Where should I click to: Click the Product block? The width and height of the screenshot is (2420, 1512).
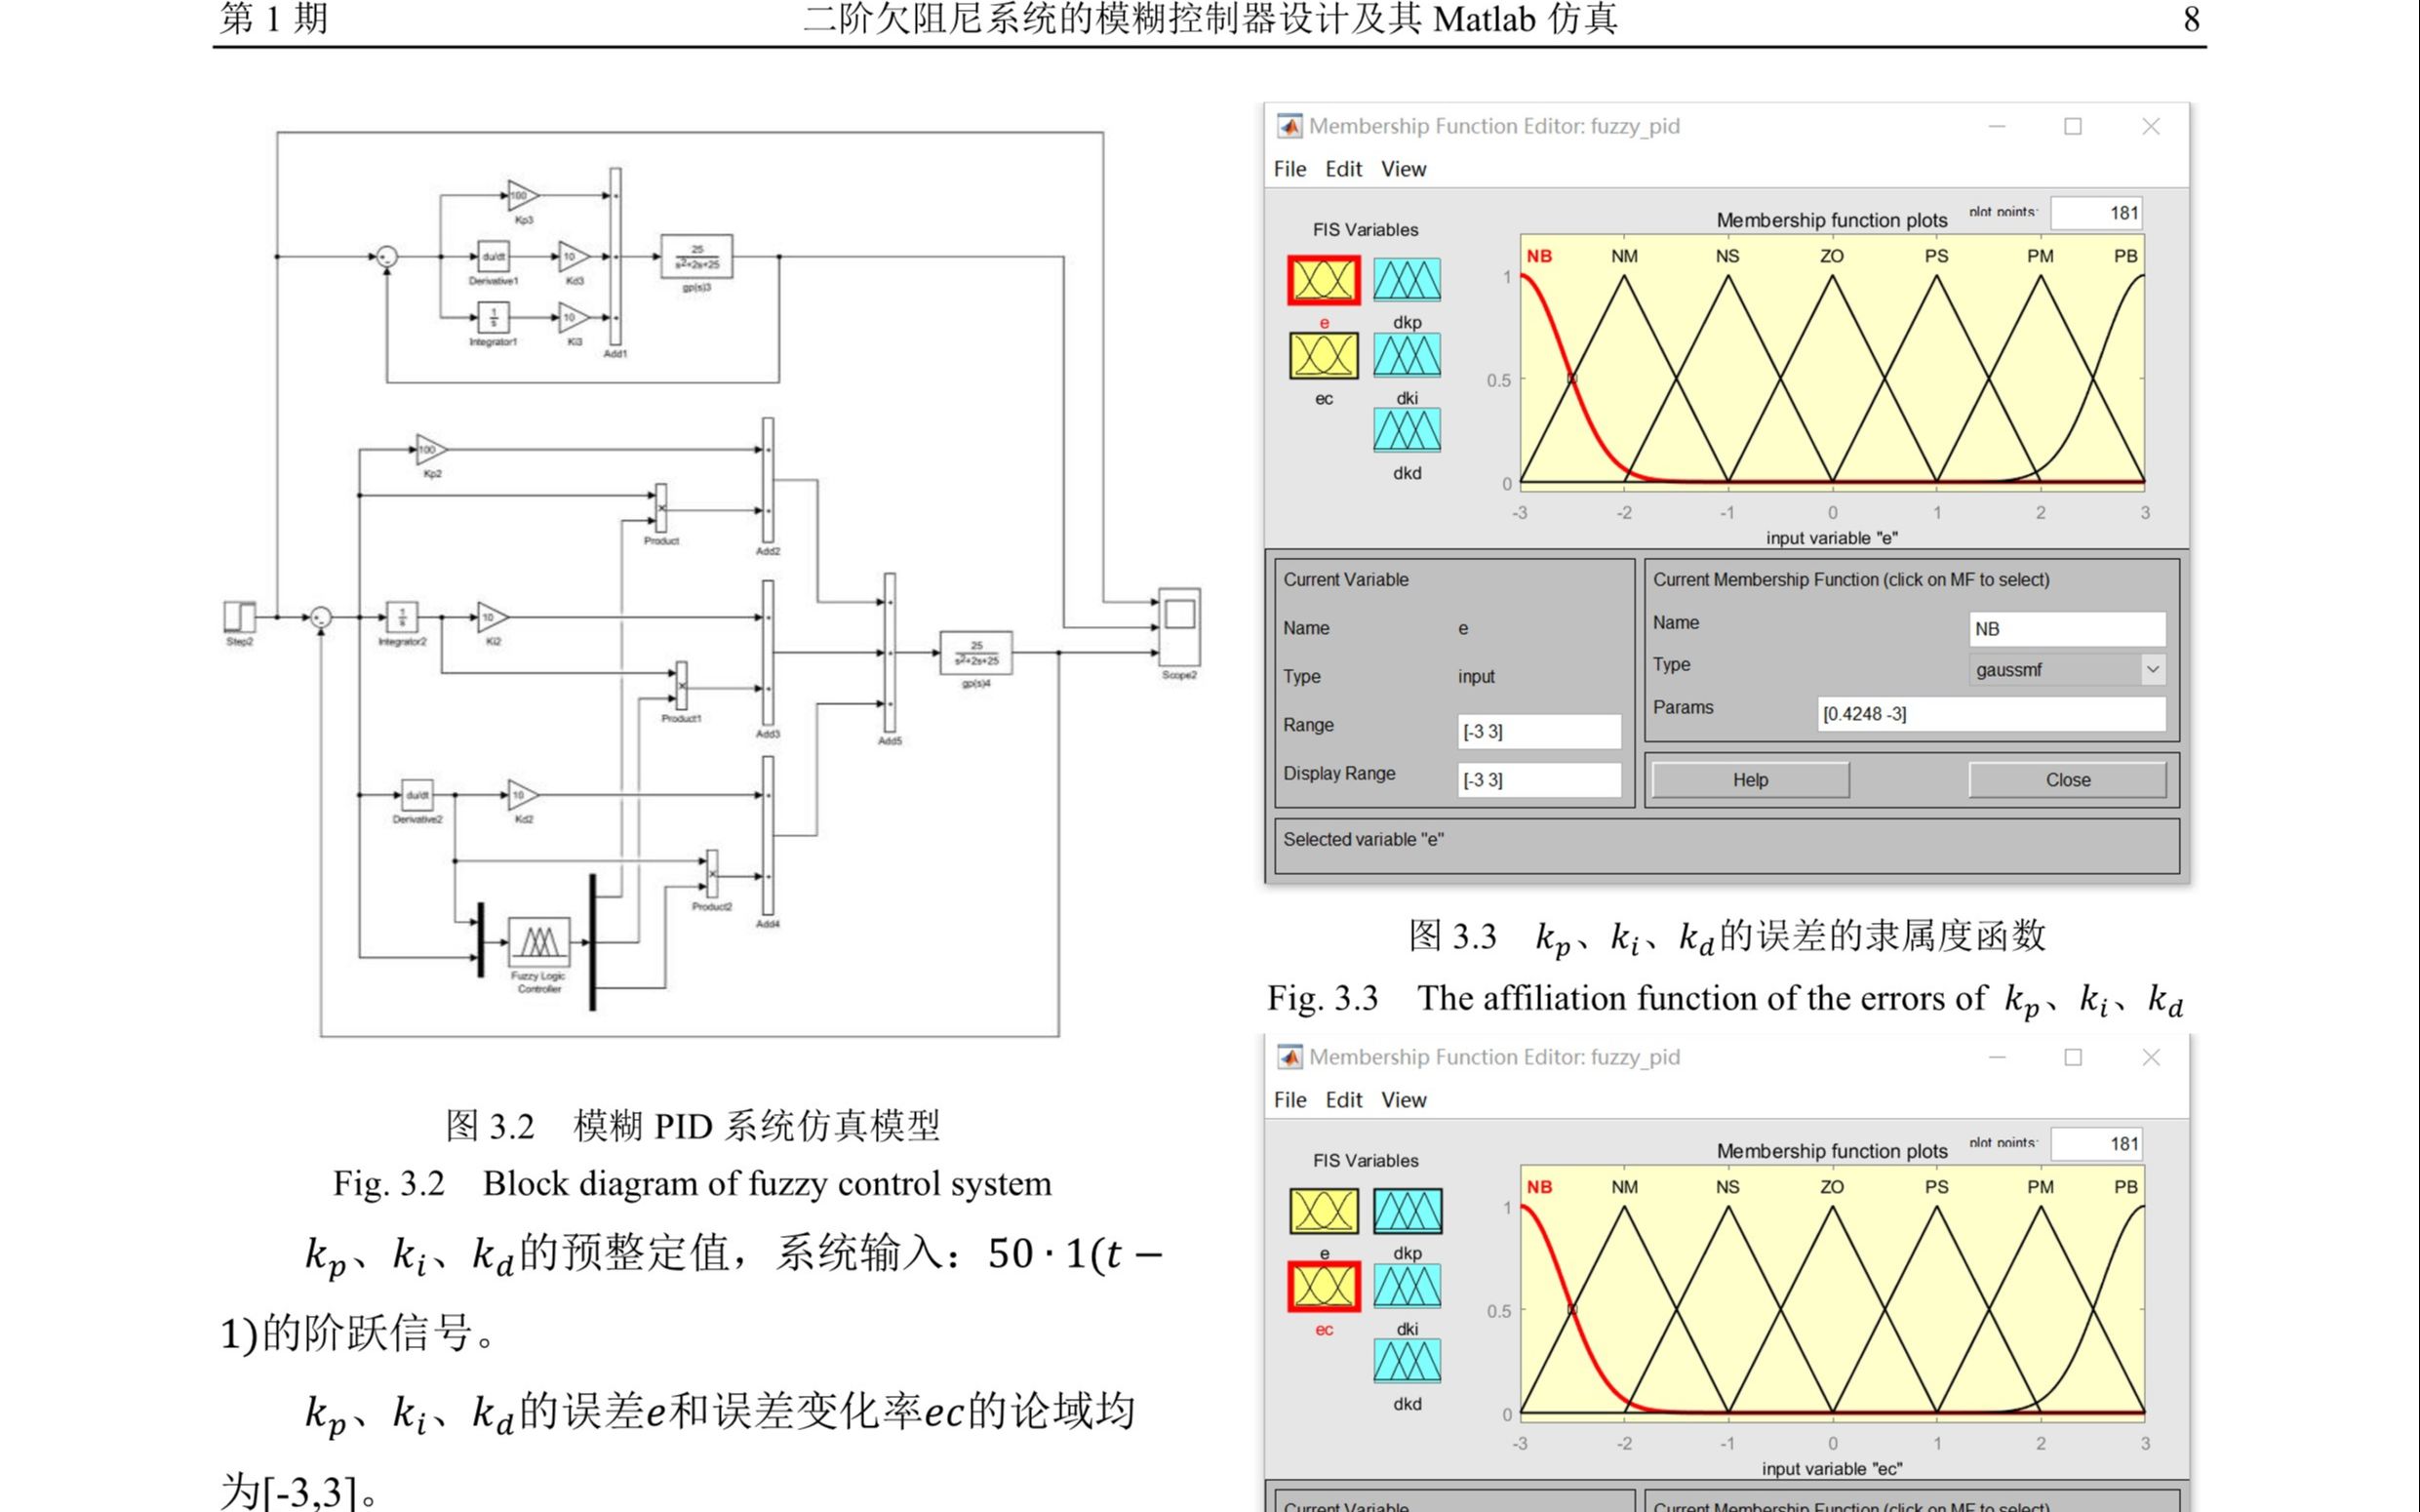point(661,509)
